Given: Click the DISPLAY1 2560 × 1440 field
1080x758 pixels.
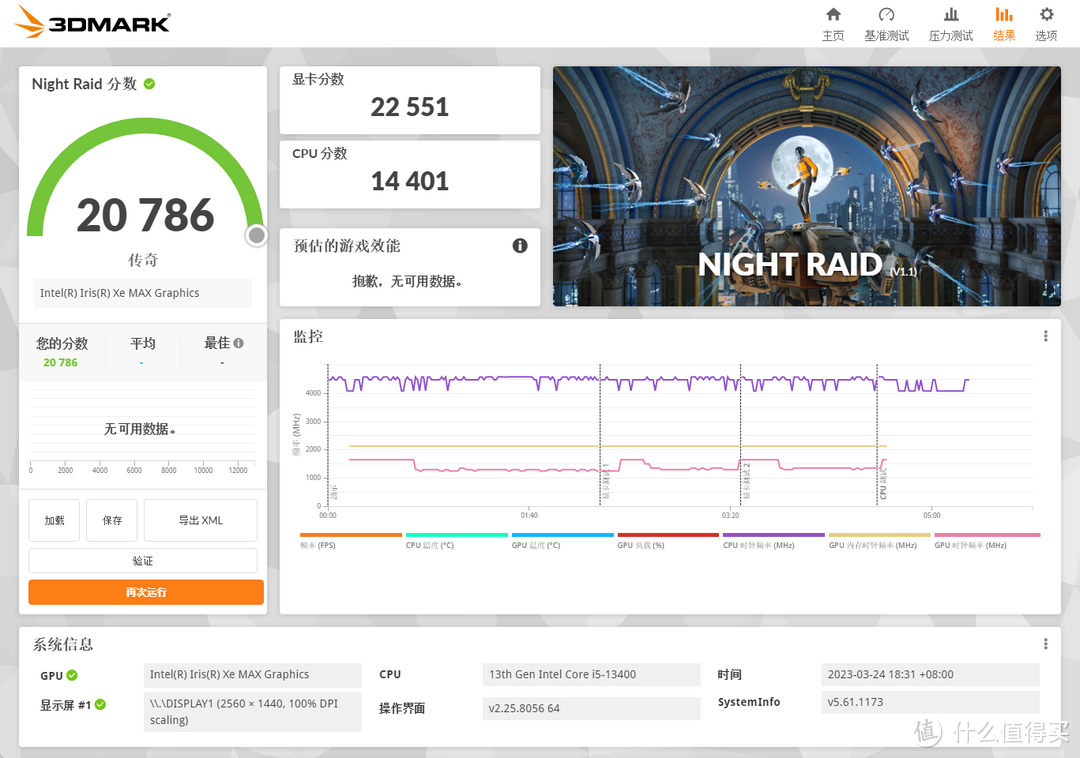Looking at the screenshot, I should (252, 712).
